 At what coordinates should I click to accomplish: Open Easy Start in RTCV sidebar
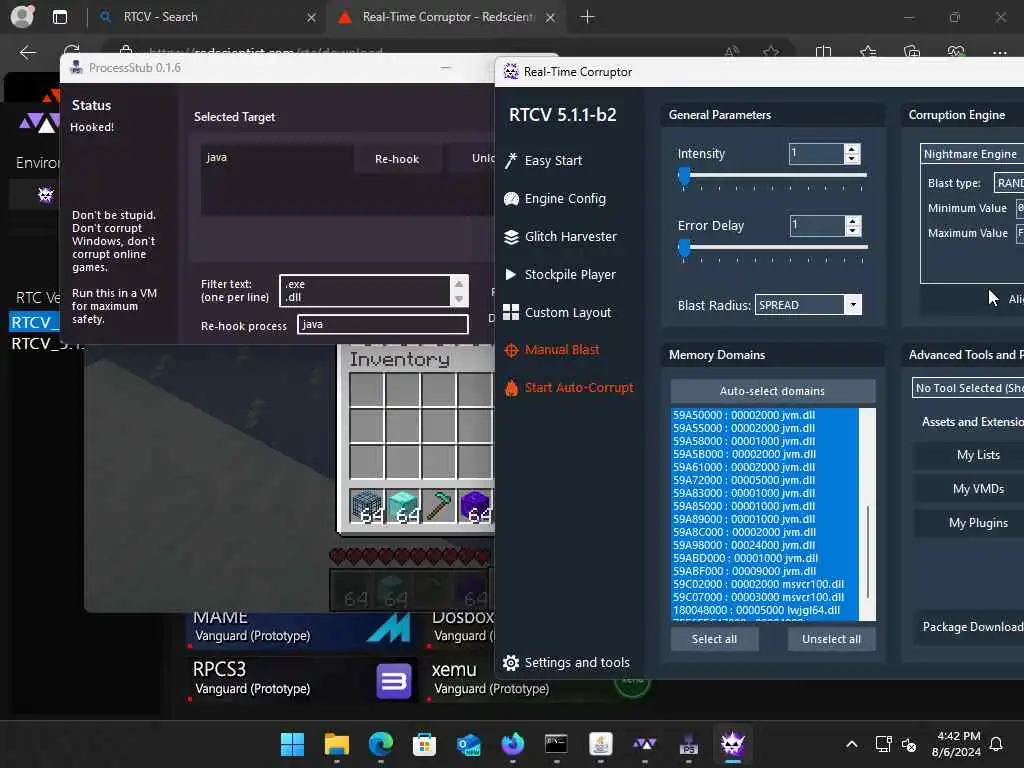543,160
